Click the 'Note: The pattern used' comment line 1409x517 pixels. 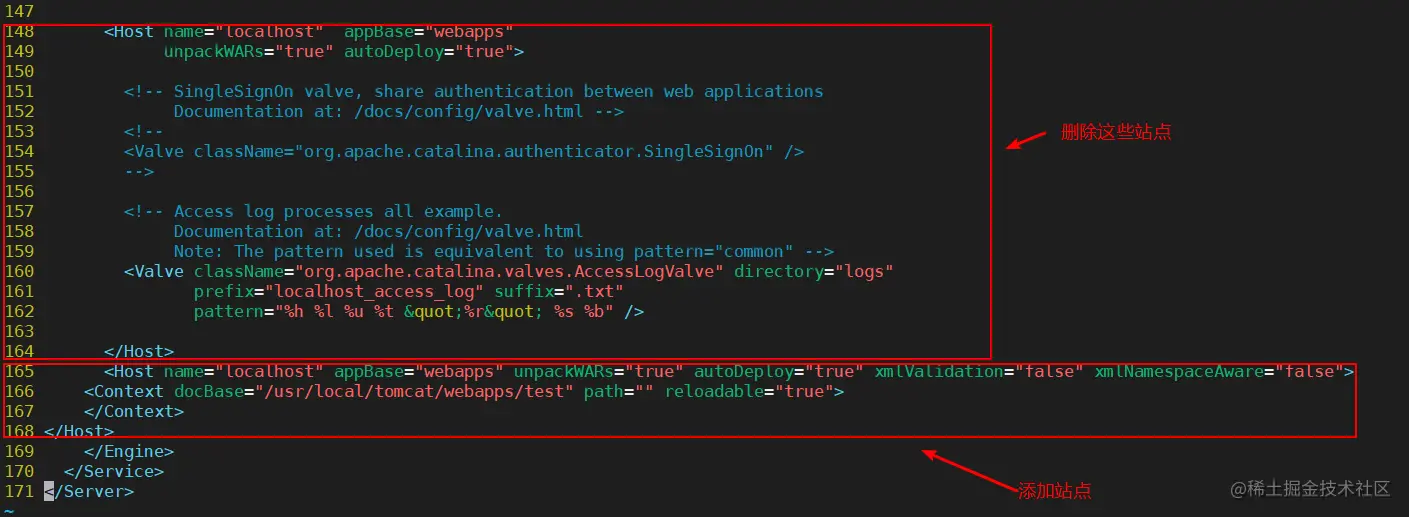pyautogui.click(x=504, y=251)
